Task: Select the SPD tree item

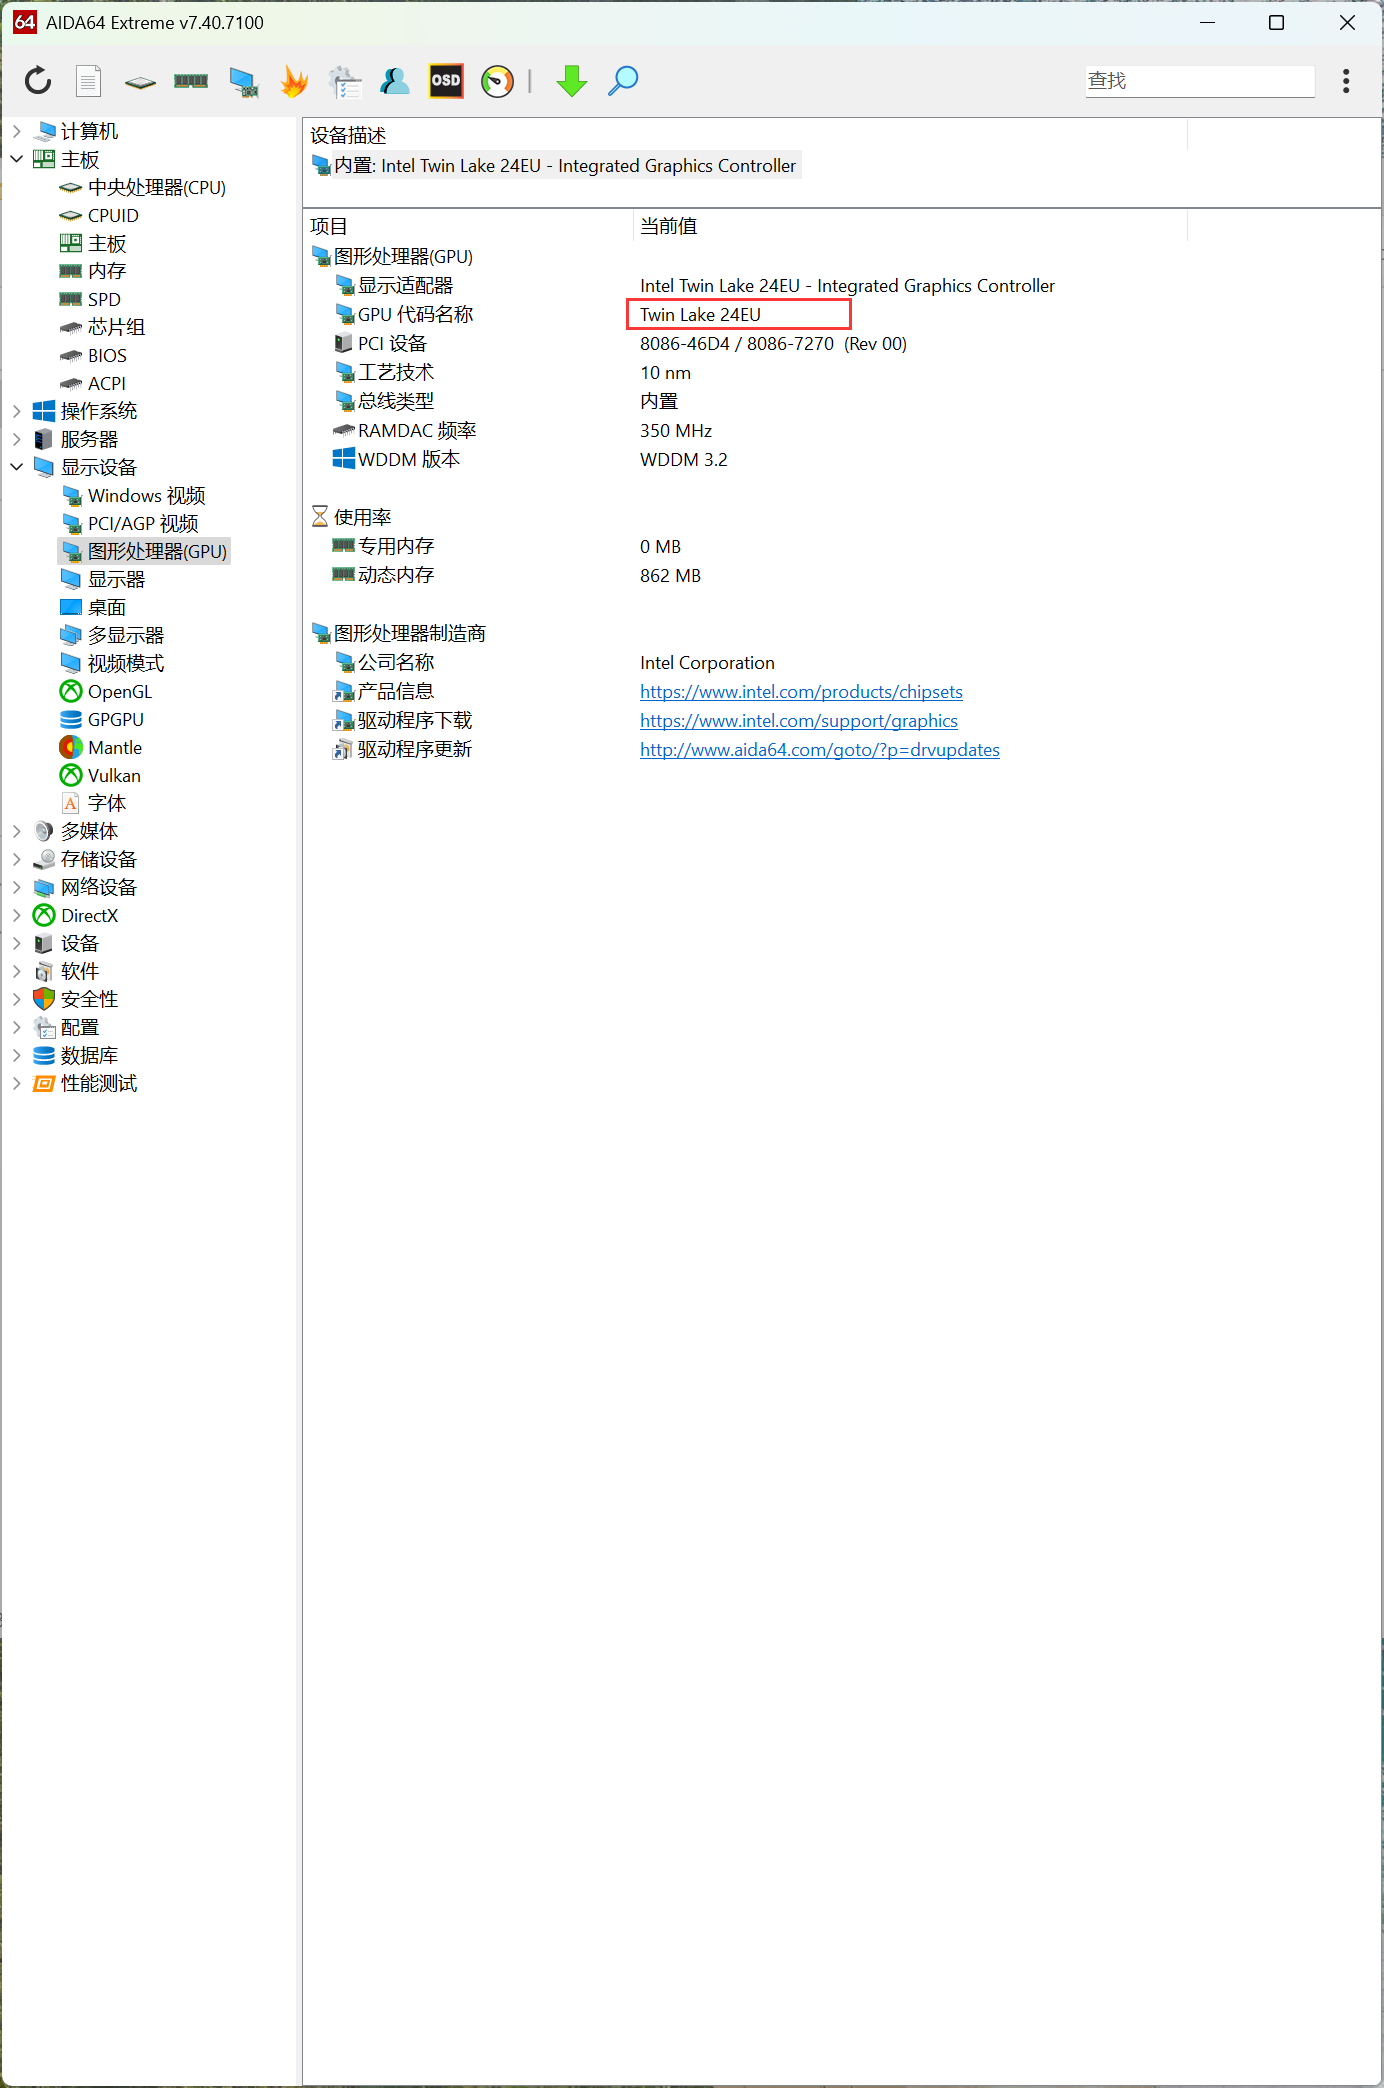Action: pos(90,299)
